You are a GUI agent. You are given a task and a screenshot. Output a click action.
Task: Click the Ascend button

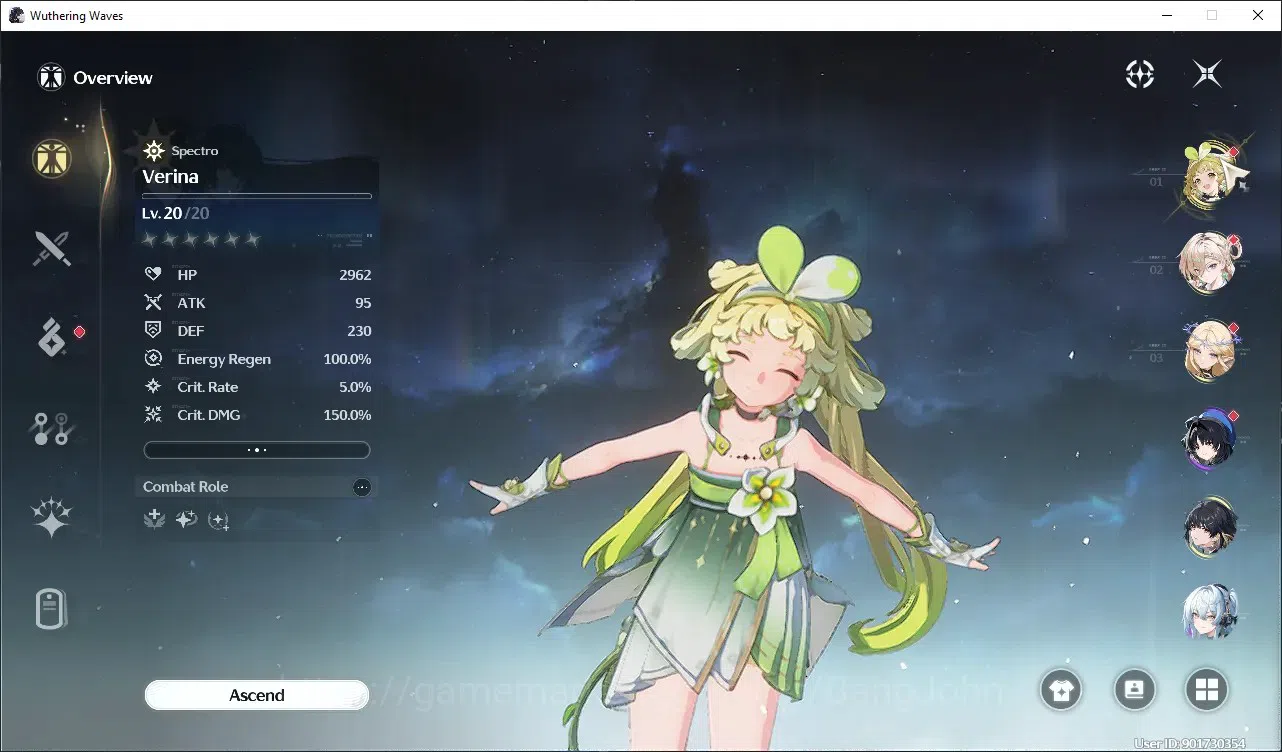(x=257, y=695)
